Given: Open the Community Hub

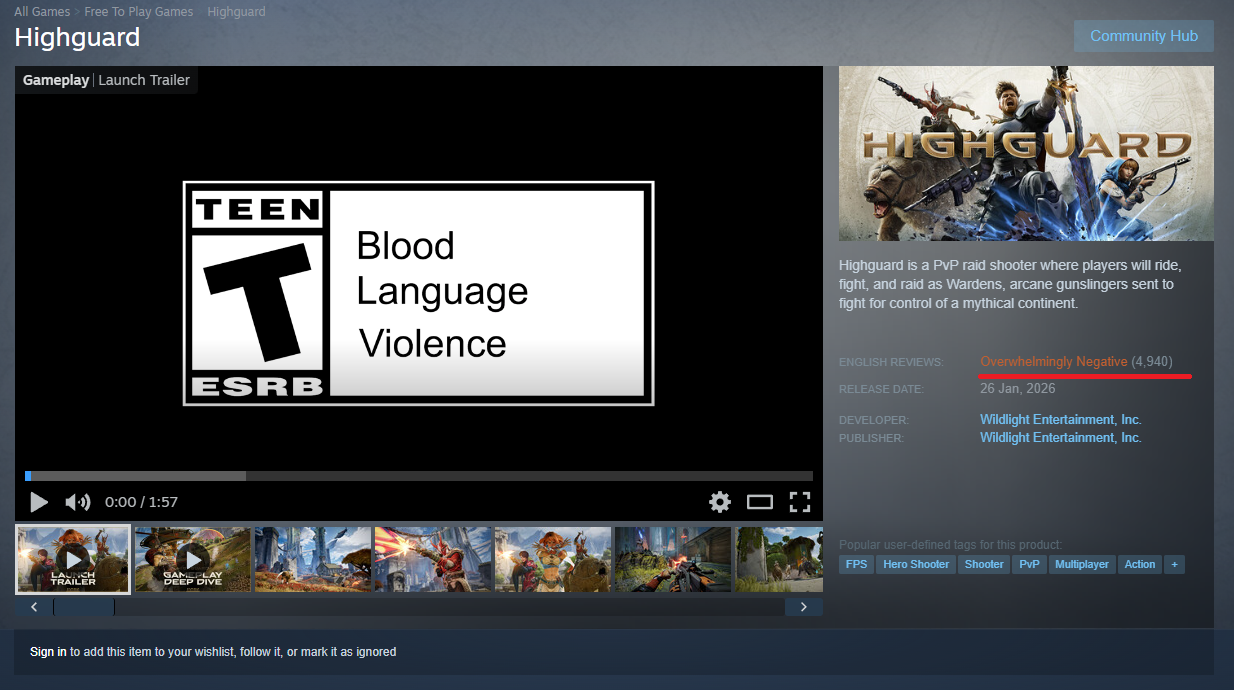Looking at the screenshot, I should tap(1144, 35).
